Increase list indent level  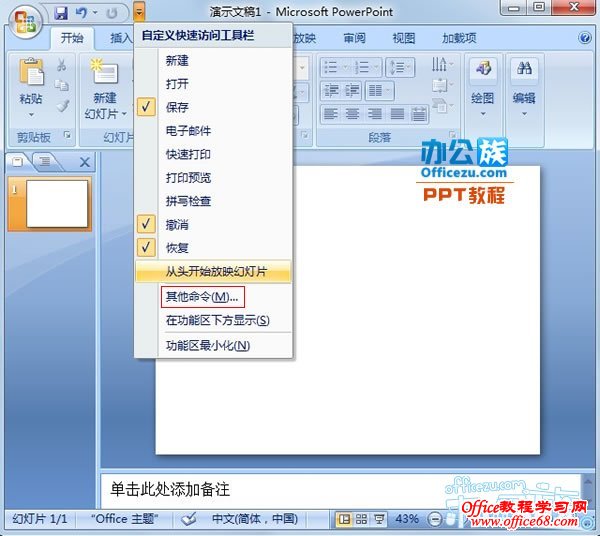(x=352, y=91)
